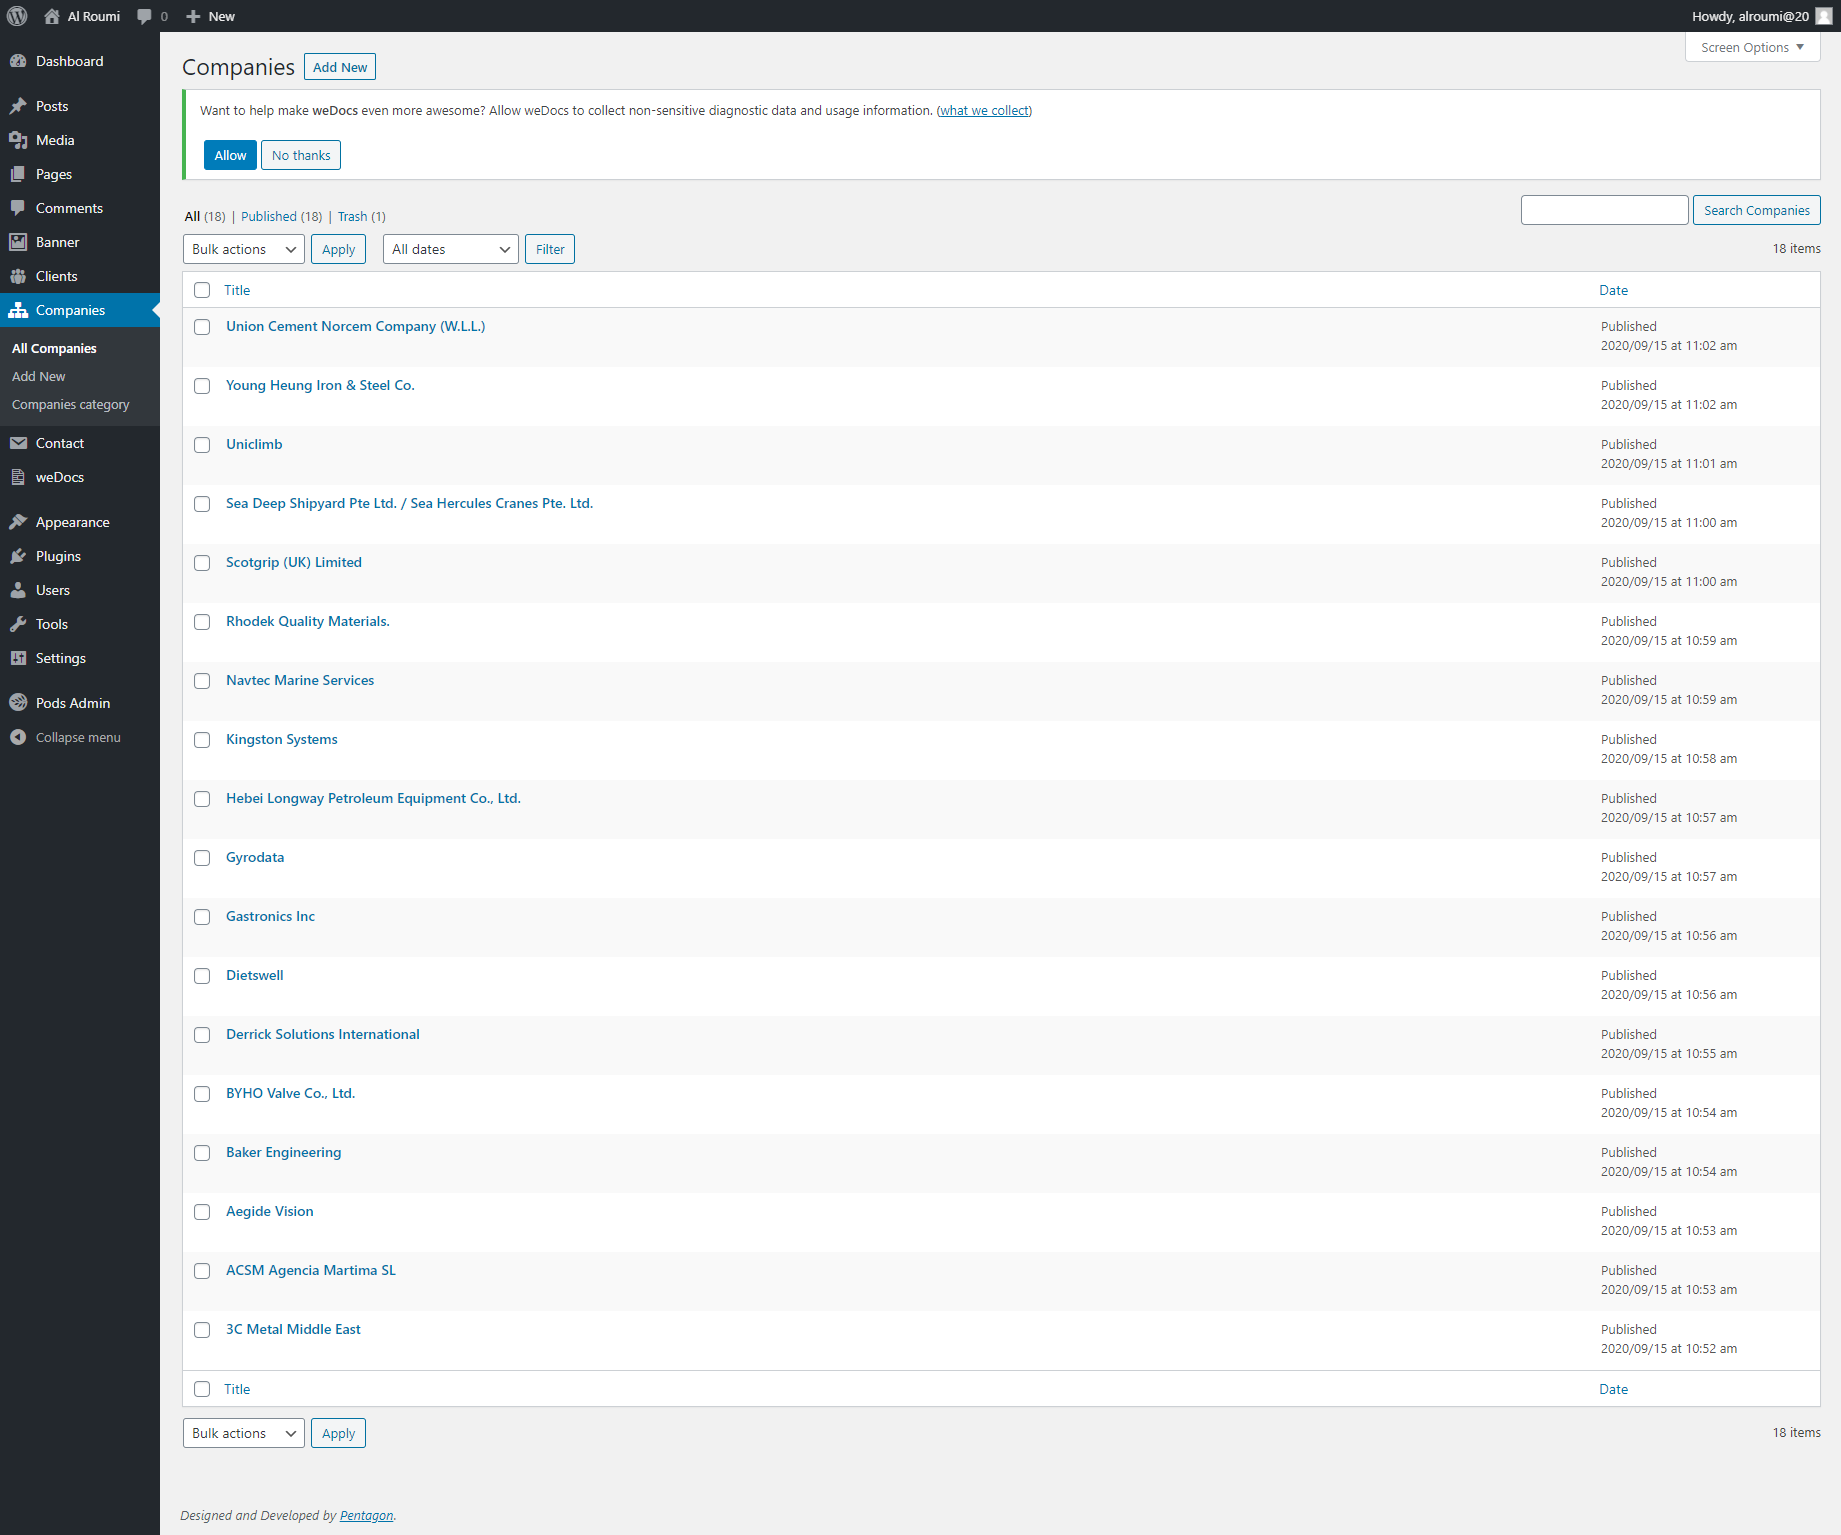Open the 3C Metal Middle East entry

coord(293,1329)
